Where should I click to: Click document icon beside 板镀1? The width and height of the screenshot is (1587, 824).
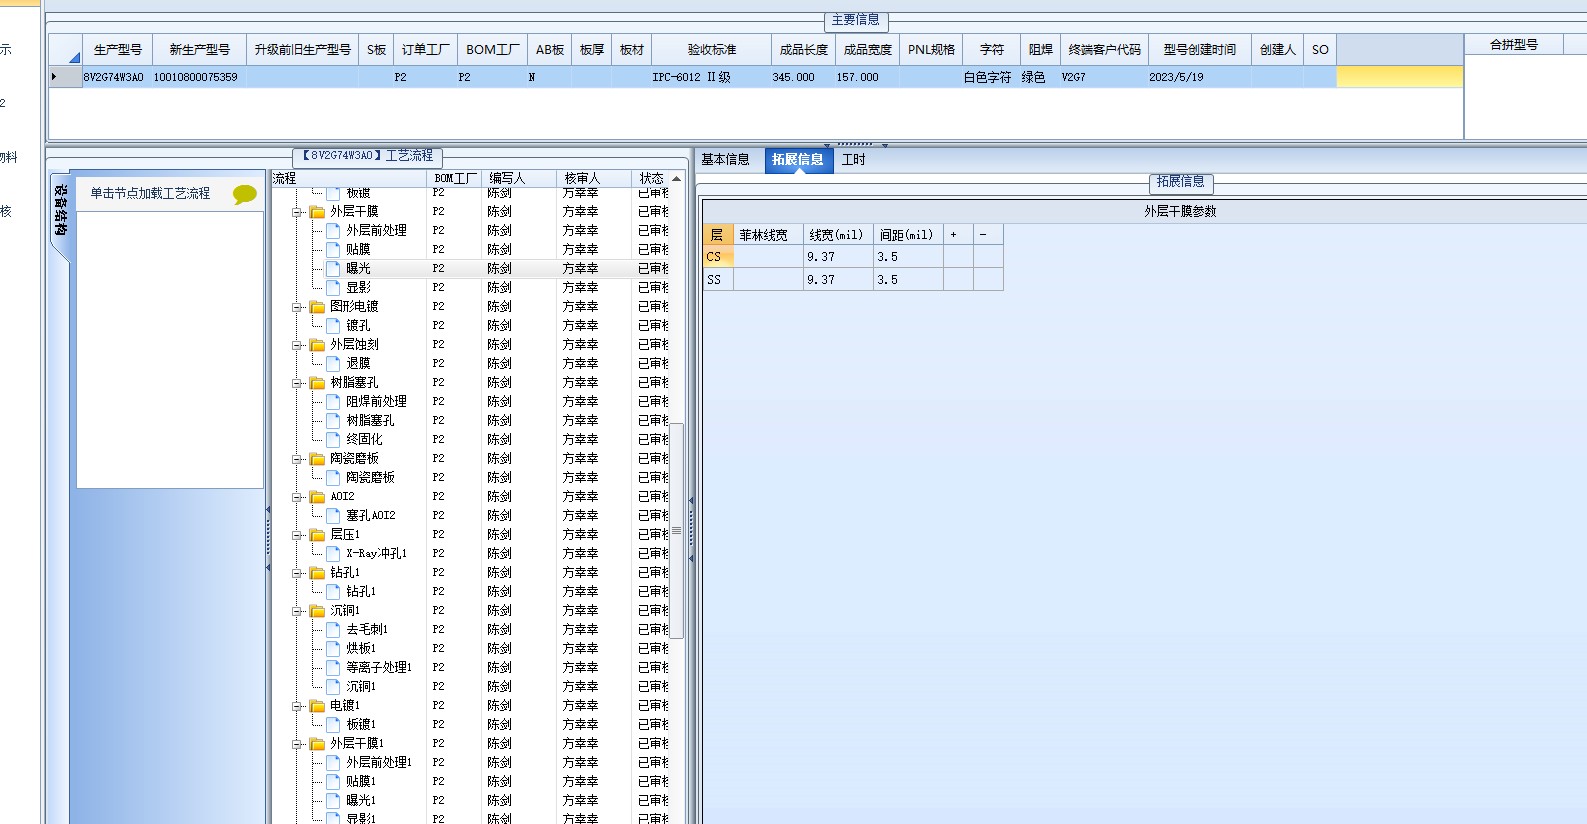(334, 725)
